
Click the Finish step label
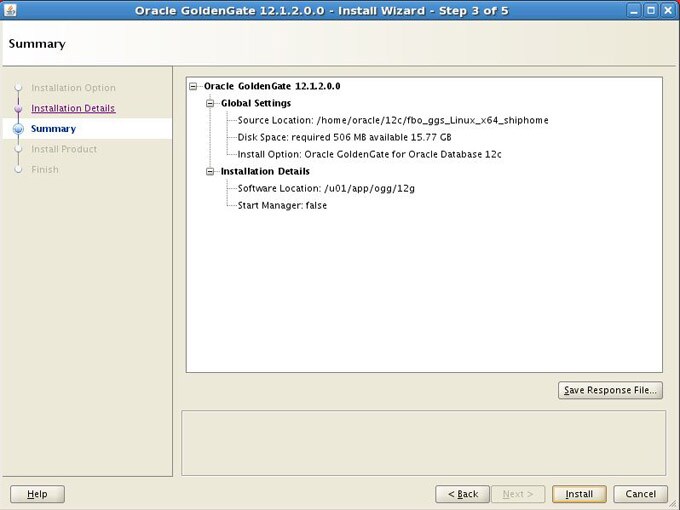tap(45, 169)
